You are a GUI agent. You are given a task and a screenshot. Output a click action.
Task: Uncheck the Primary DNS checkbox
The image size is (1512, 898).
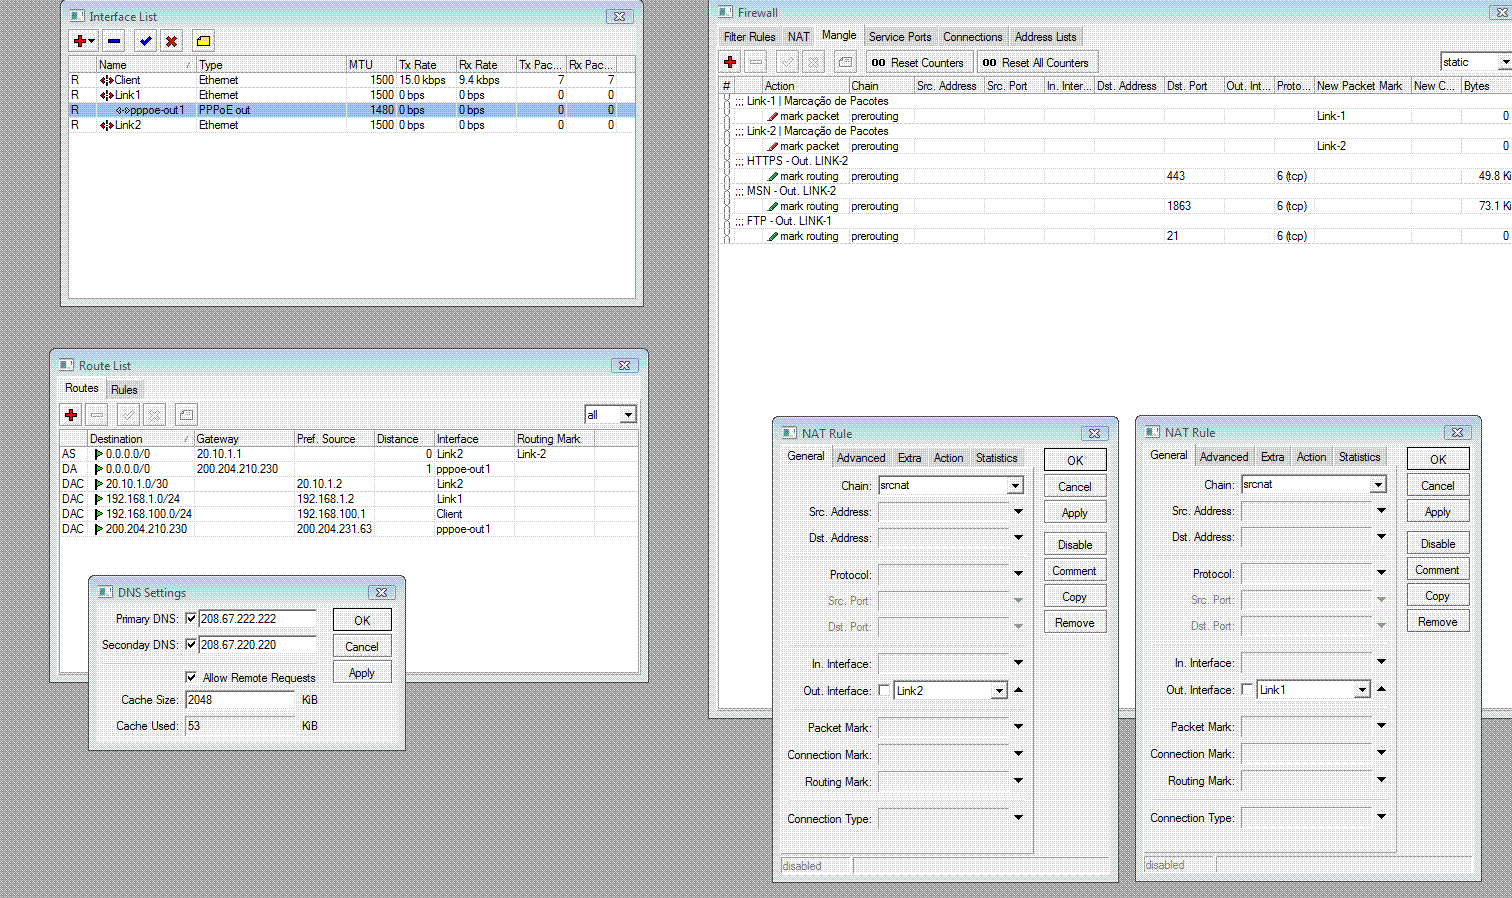pyautogui.click(x=191, y=619)
